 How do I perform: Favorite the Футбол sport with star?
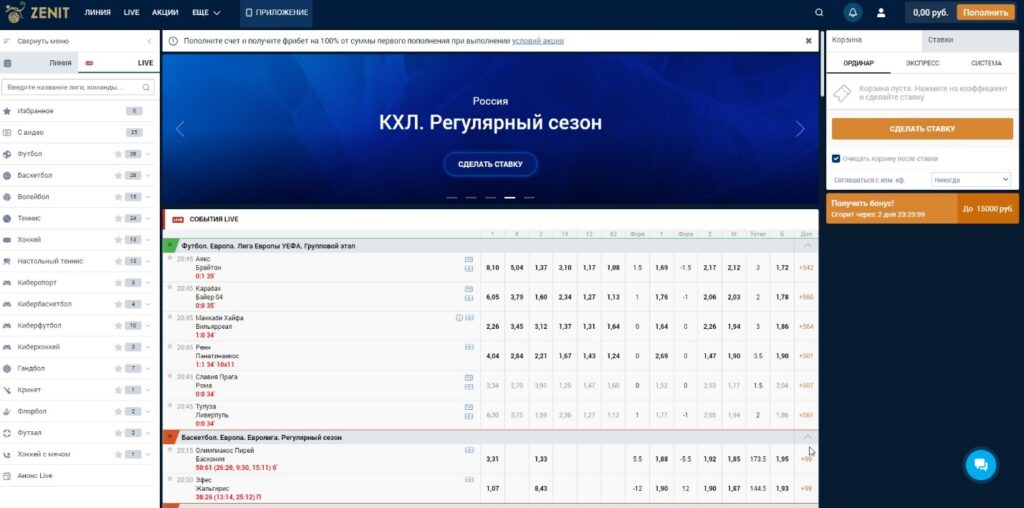point(118,154)
